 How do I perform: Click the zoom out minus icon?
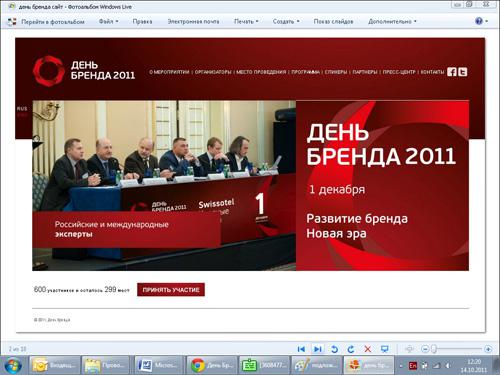pos(425,349)
